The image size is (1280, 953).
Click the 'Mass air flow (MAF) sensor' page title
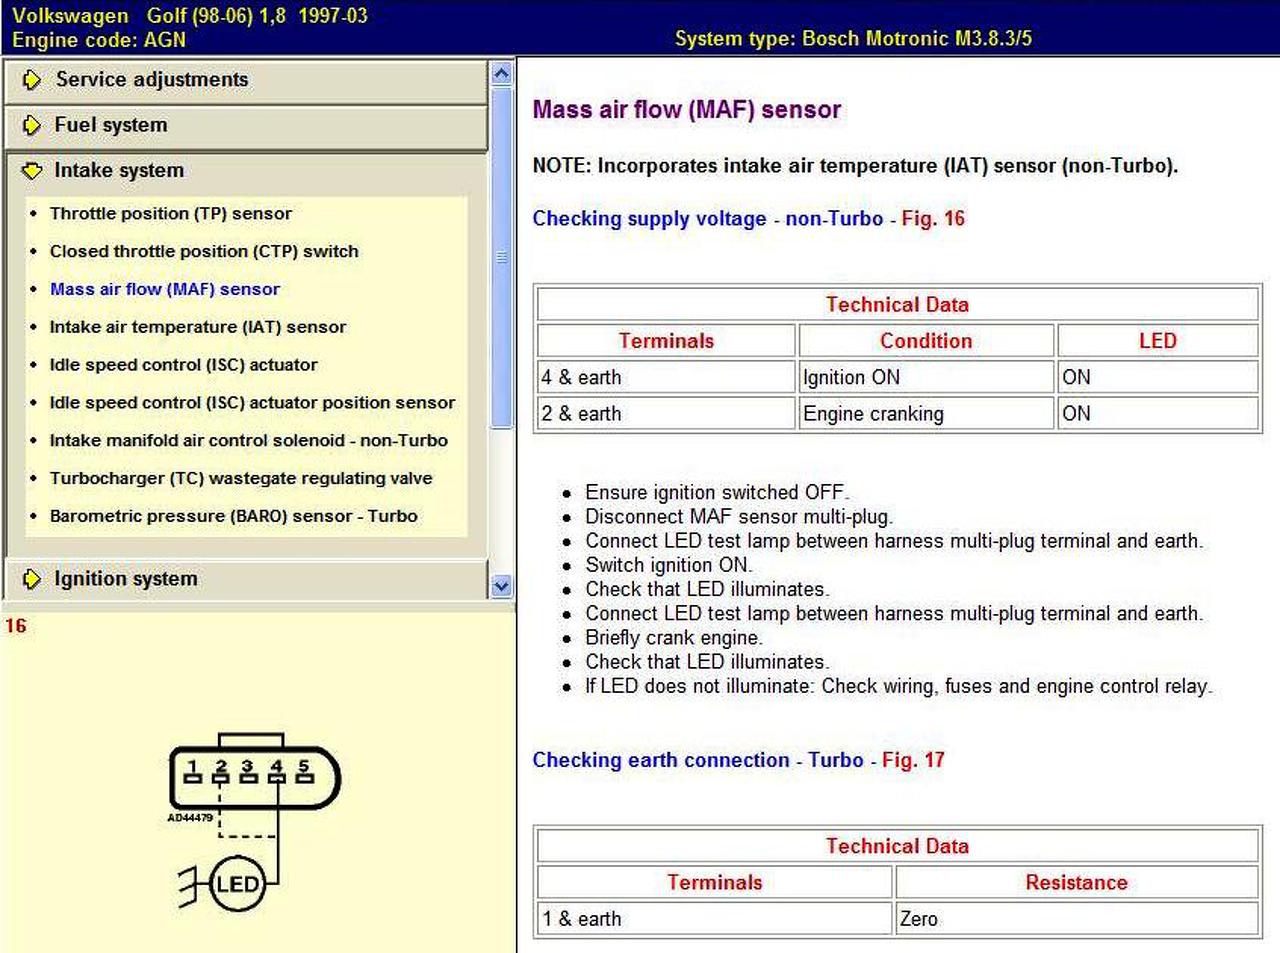pyautogui.click(x=687, y=110)
